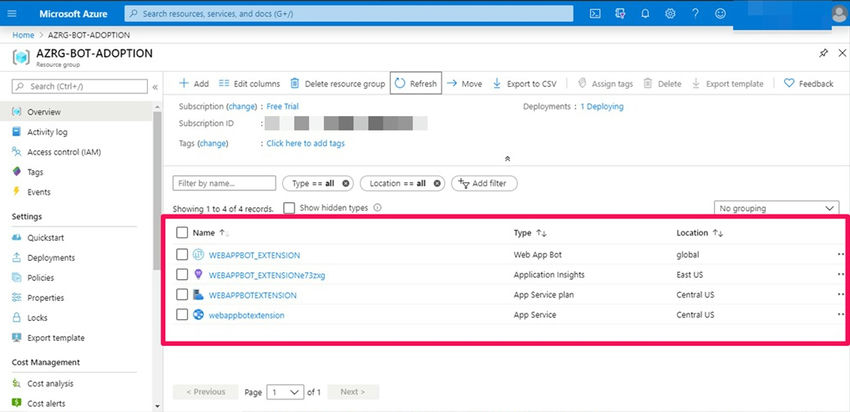Open more options for the App Service row

point(841,314)
